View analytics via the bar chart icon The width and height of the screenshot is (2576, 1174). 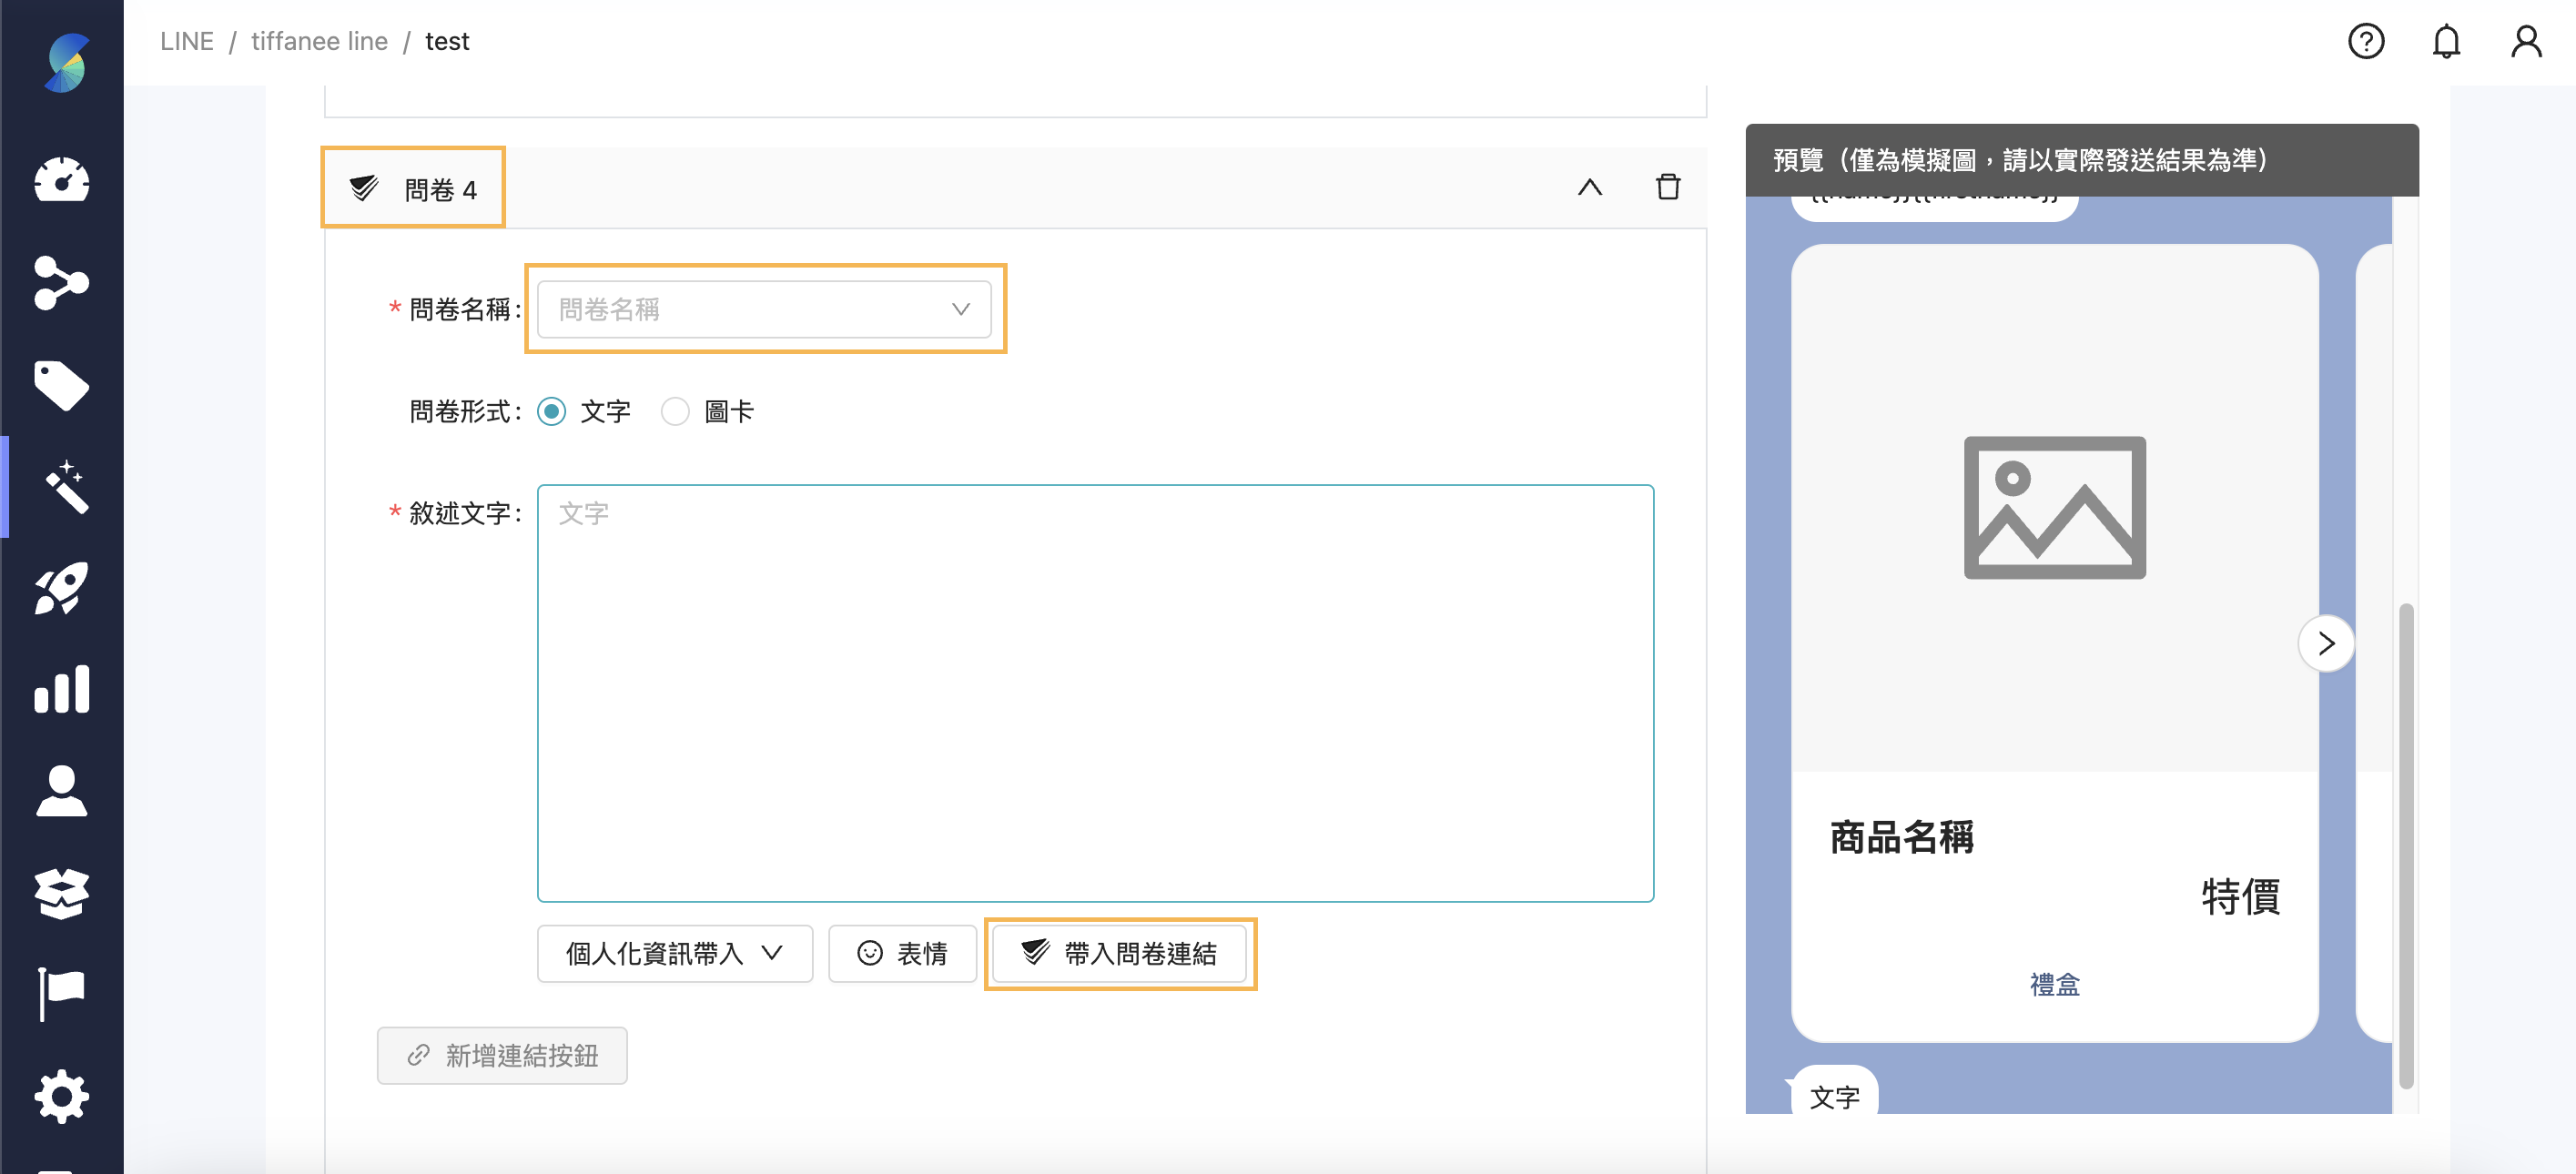(62, 689)
